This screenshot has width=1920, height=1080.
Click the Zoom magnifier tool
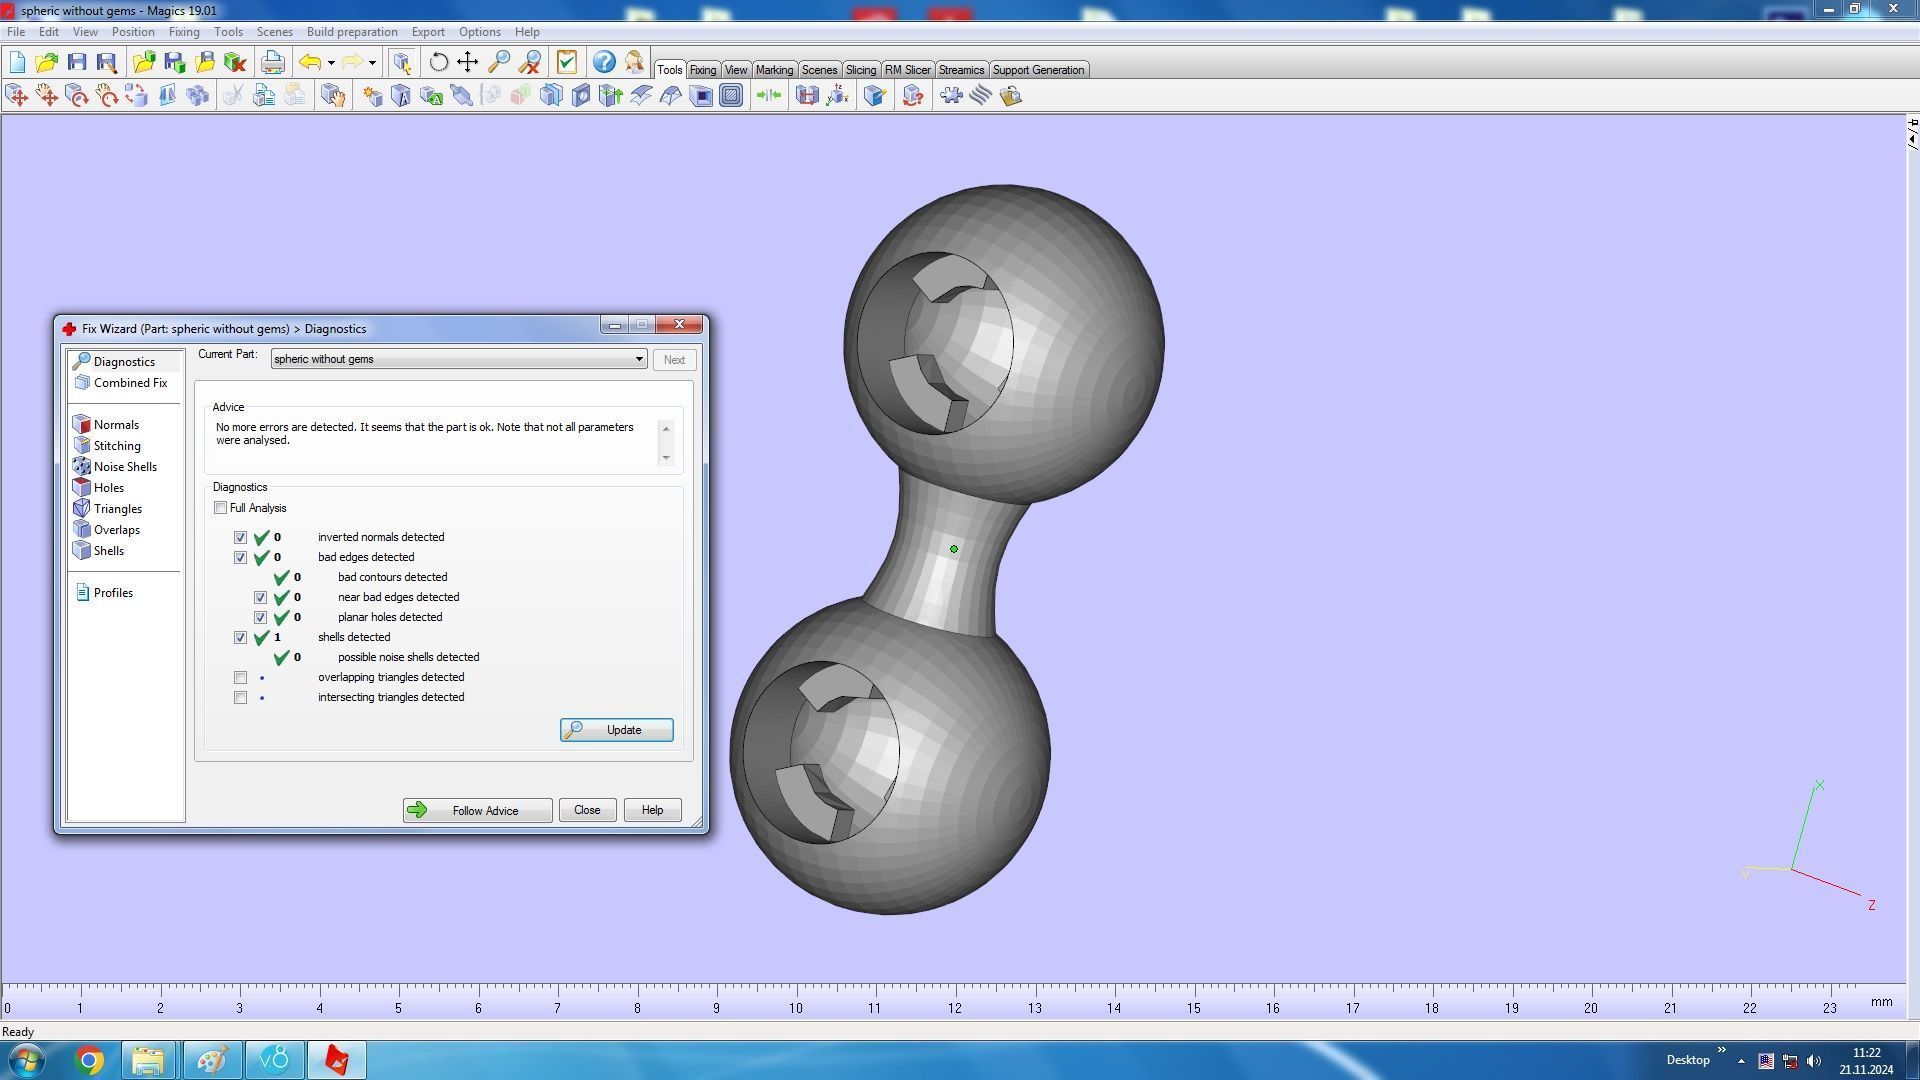[x=498, y=62]
